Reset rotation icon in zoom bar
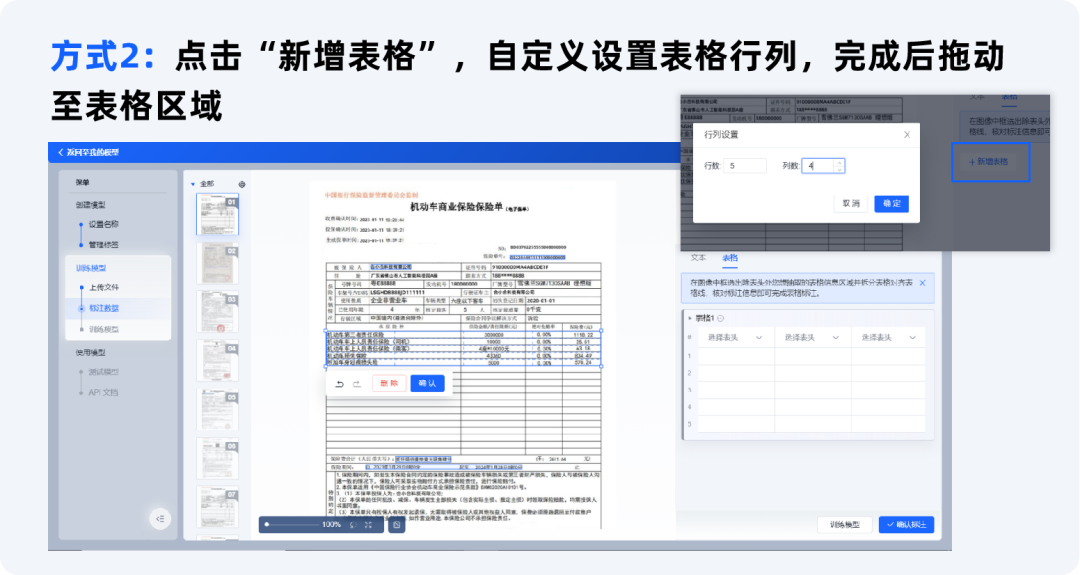 coord(353,525)
